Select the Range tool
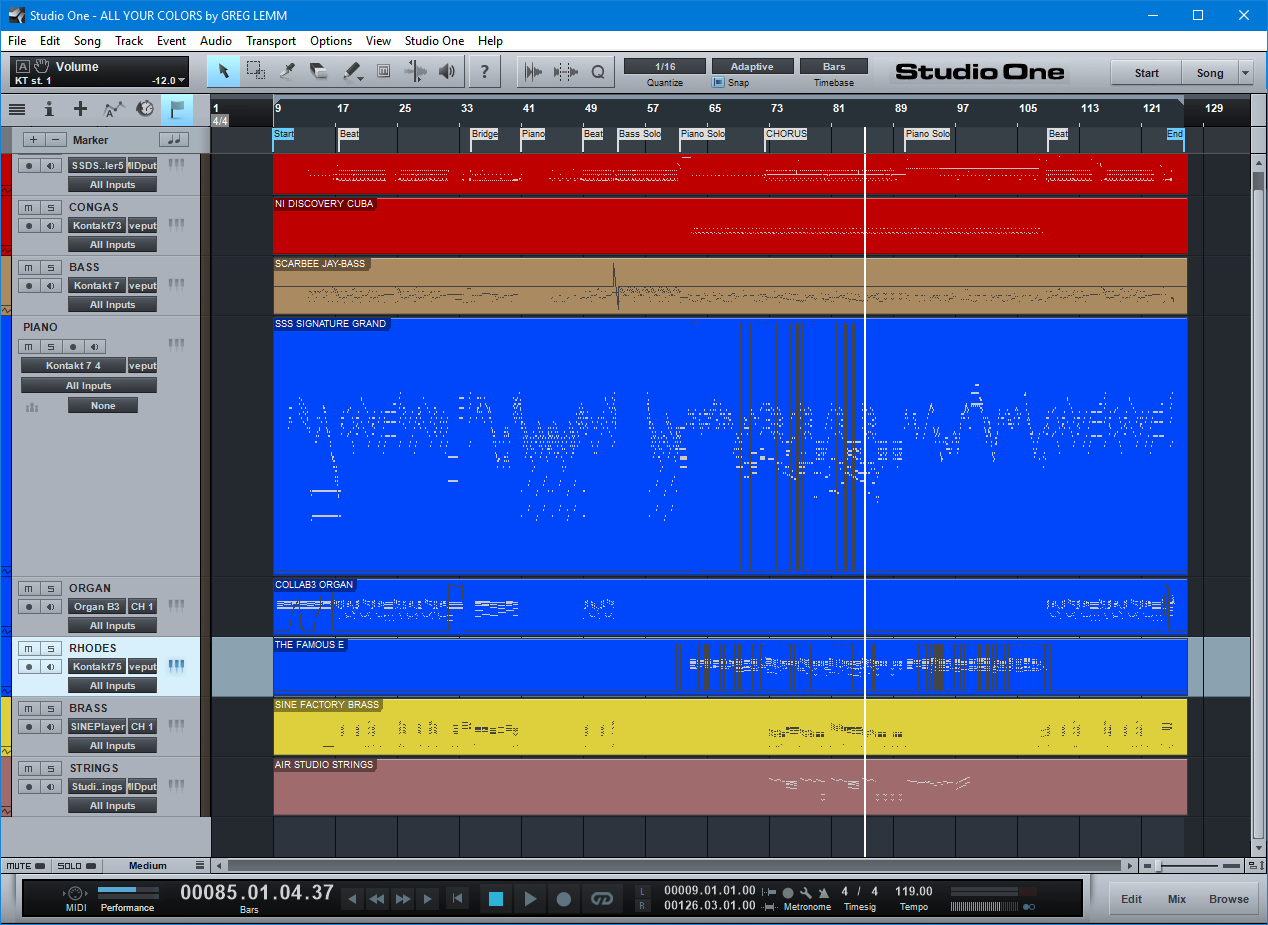The width and height of the screenshot is (1268, 925). click(x=256, y=71)
